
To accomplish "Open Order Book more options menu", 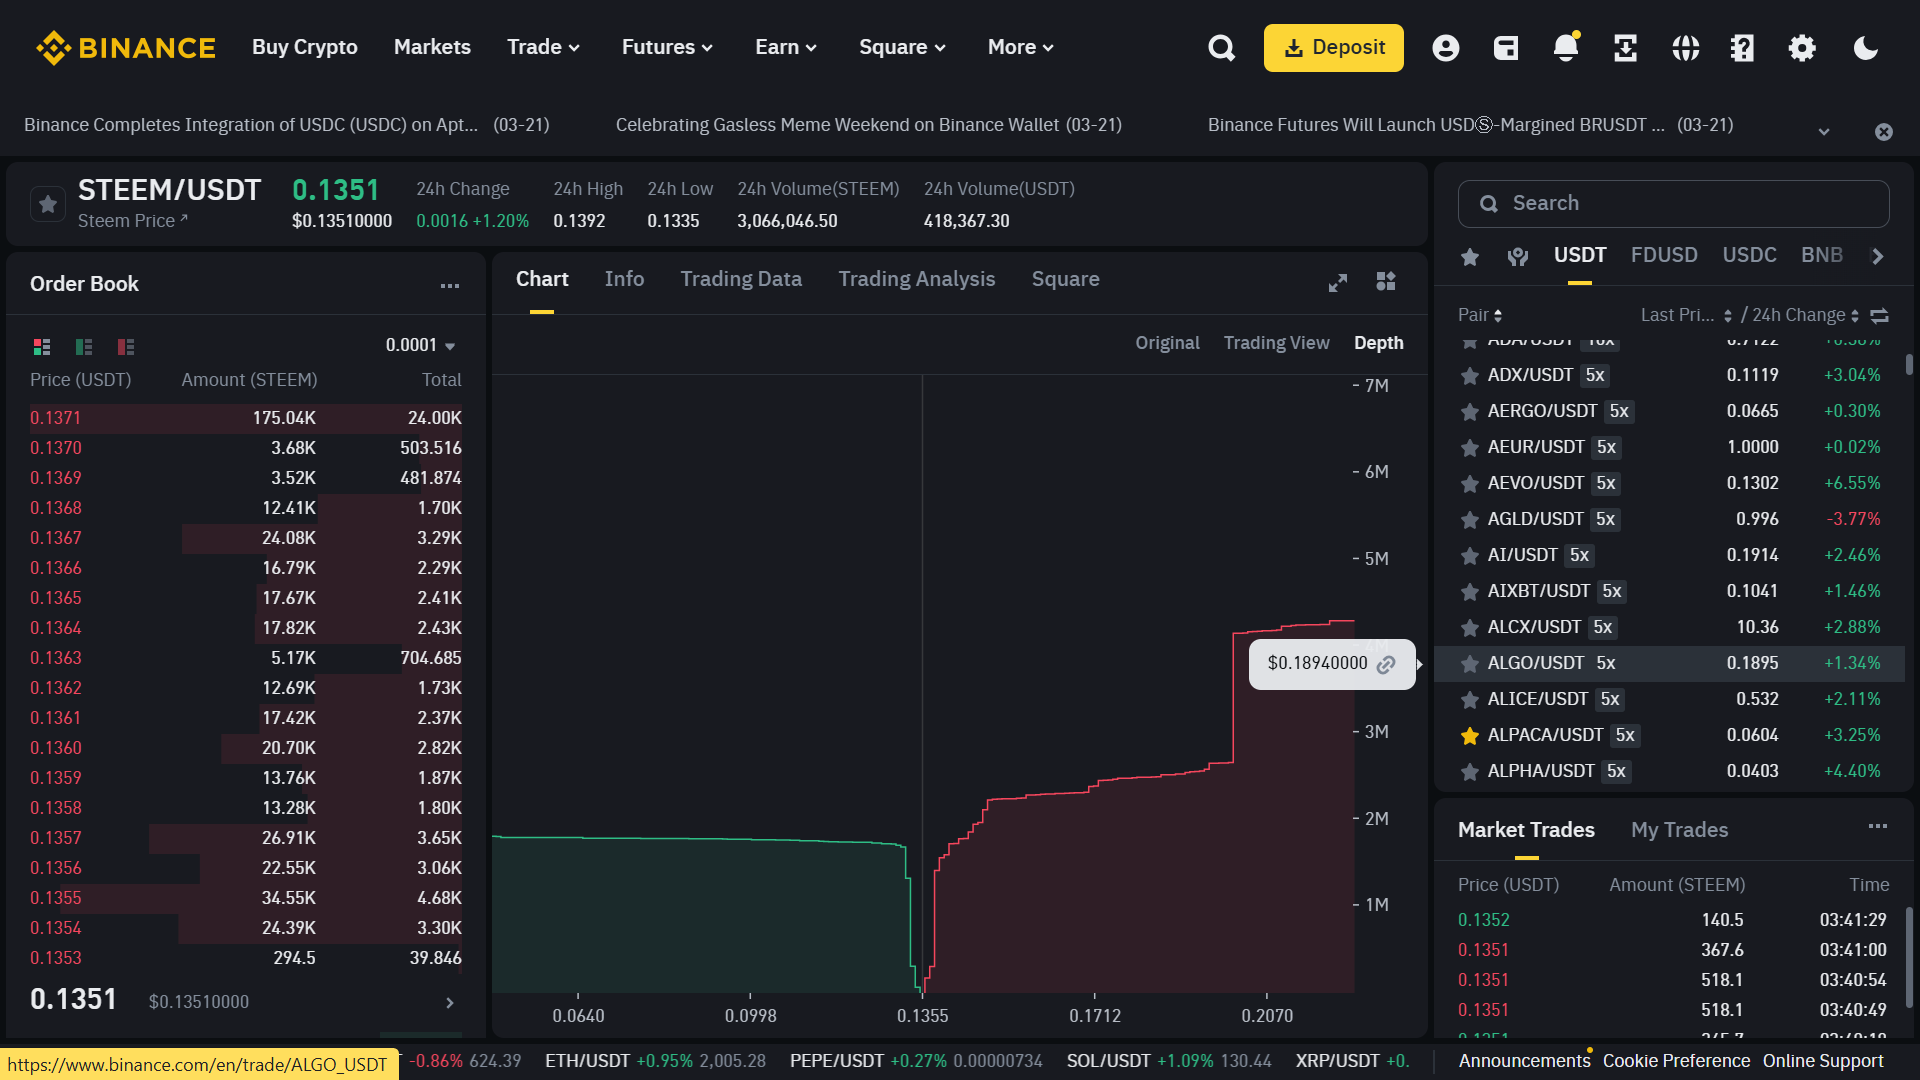I will point(450,285).
